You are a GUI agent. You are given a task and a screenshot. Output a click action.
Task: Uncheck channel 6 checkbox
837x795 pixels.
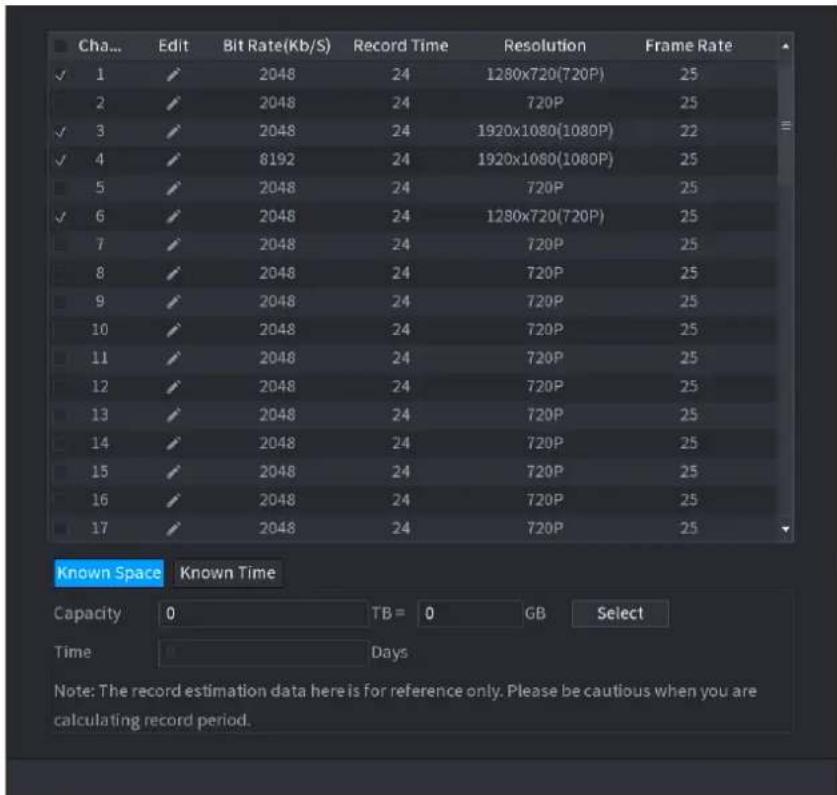coord(61,216)
